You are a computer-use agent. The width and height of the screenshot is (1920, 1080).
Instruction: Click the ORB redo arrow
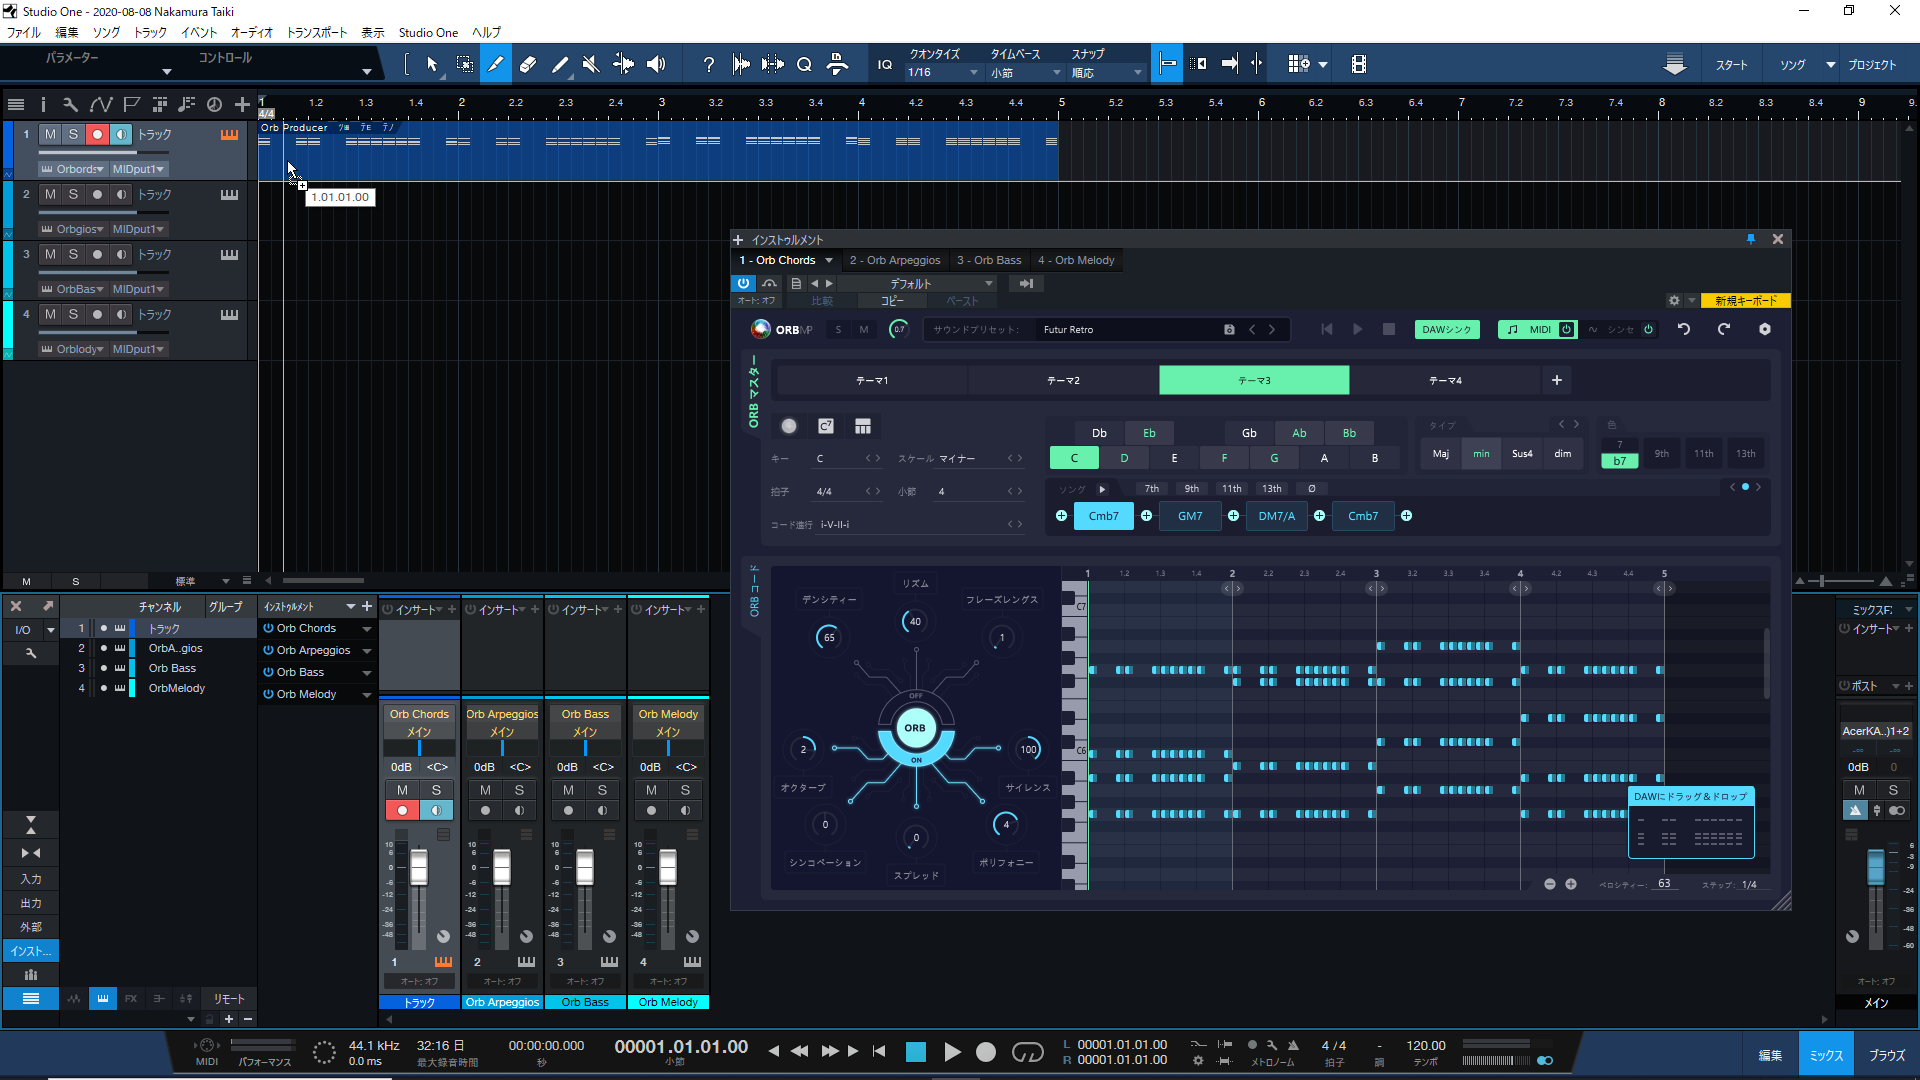click(x=1724, y=329)
